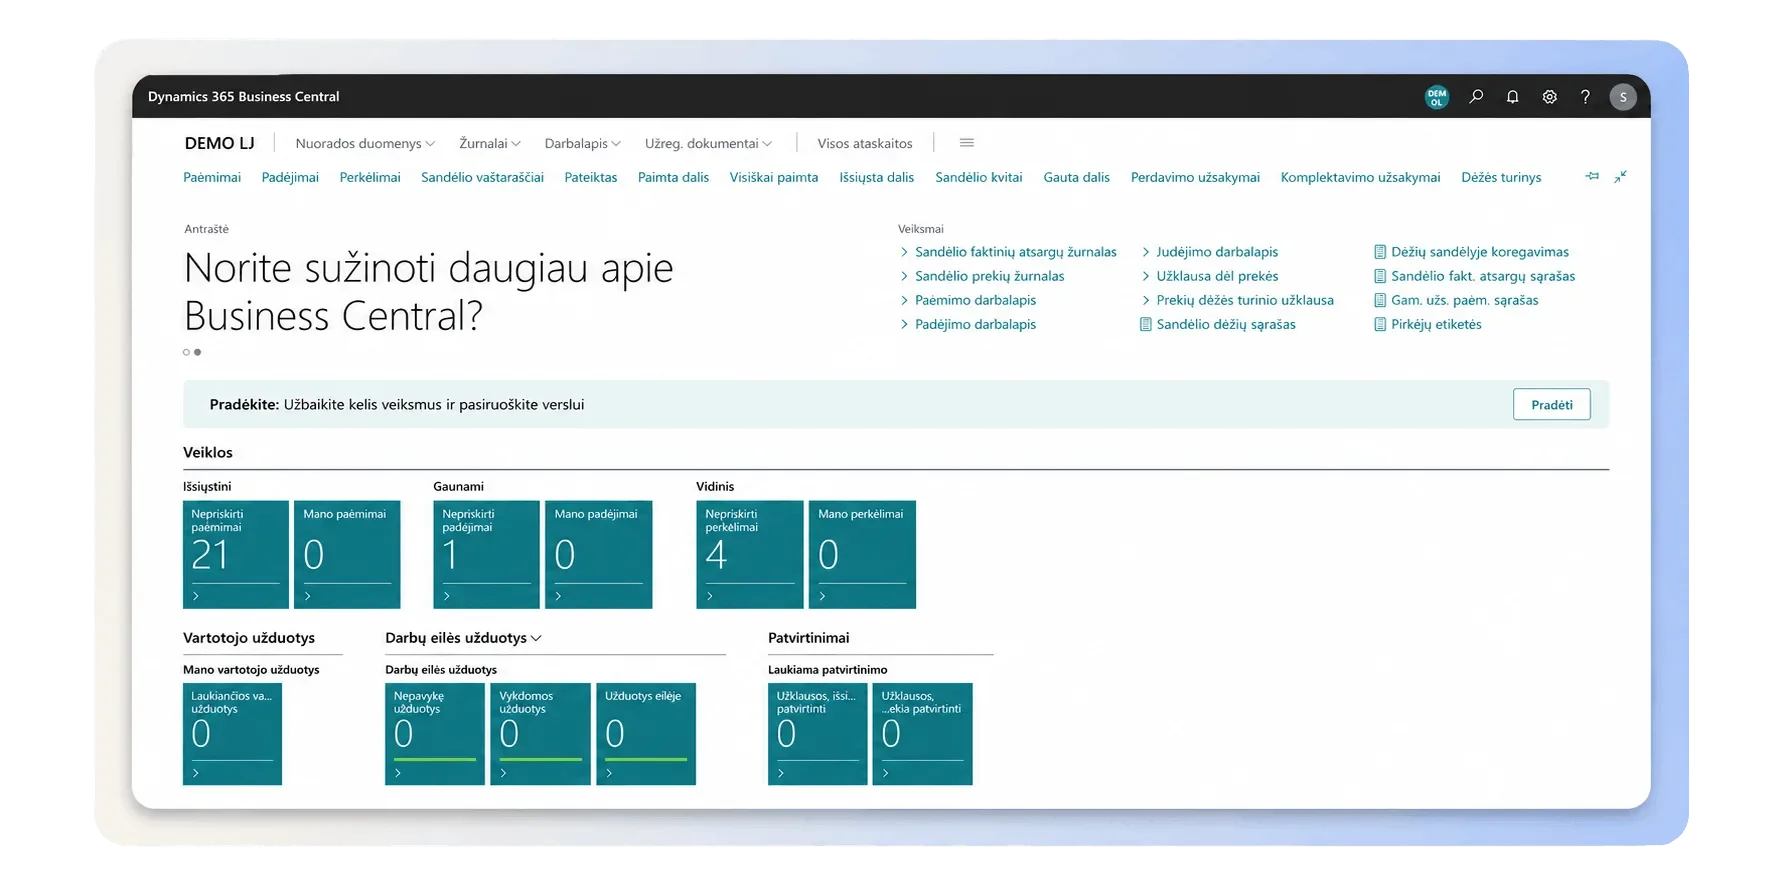Open Sandėlio fakt. atsargų sąrašas report

pyautogui.click(x=1475, y=276)
